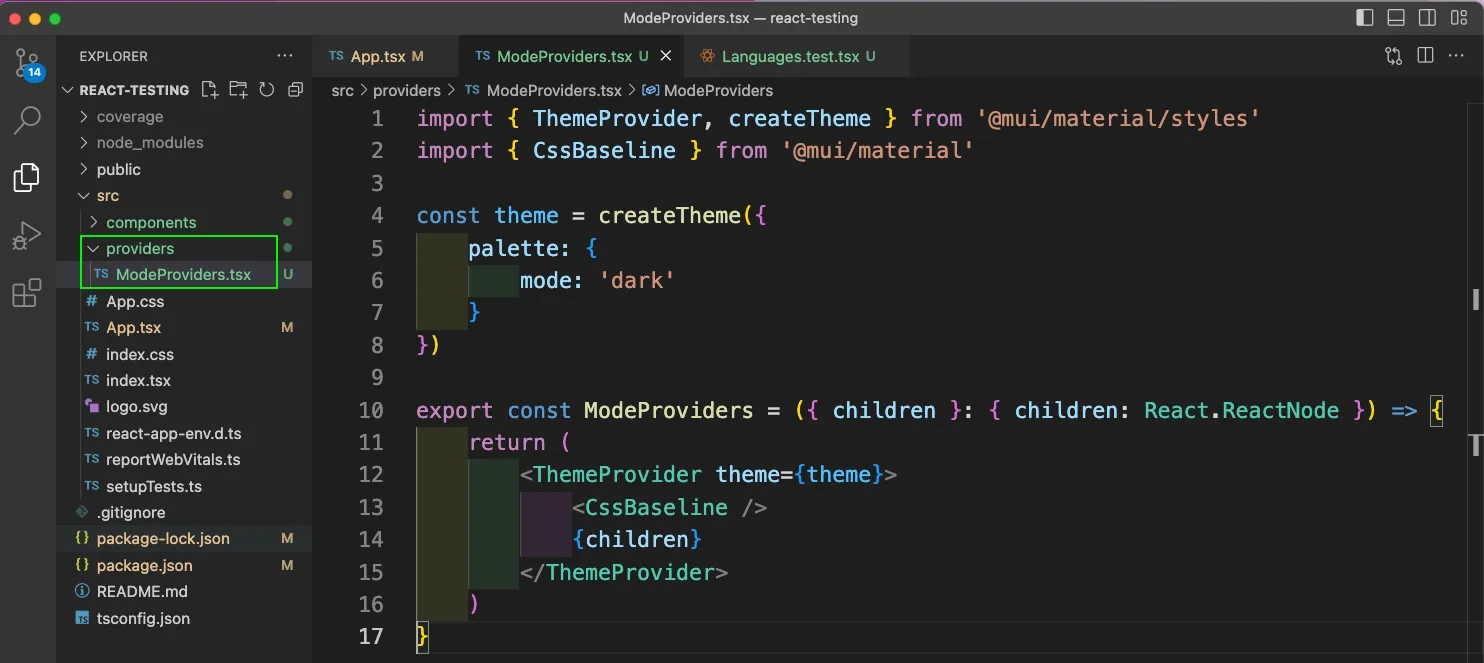Screen dimensions: 1484x663
Task: Open App.tsx in the Explorer tree
Action: [133, 328]
